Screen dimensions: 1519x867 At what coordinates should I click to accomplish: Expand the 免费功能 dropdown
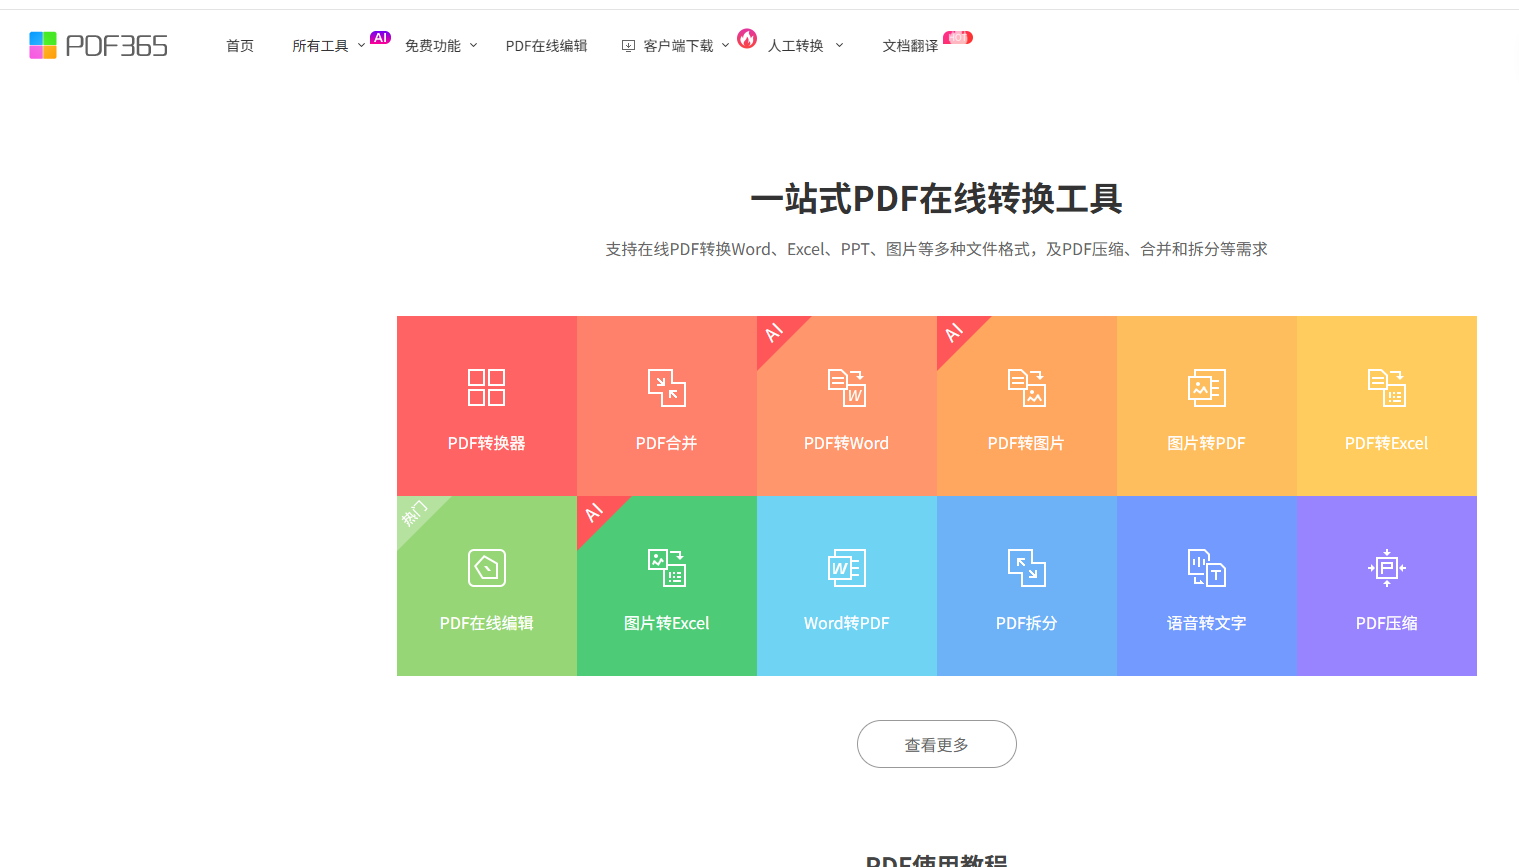tap(440, 46)
